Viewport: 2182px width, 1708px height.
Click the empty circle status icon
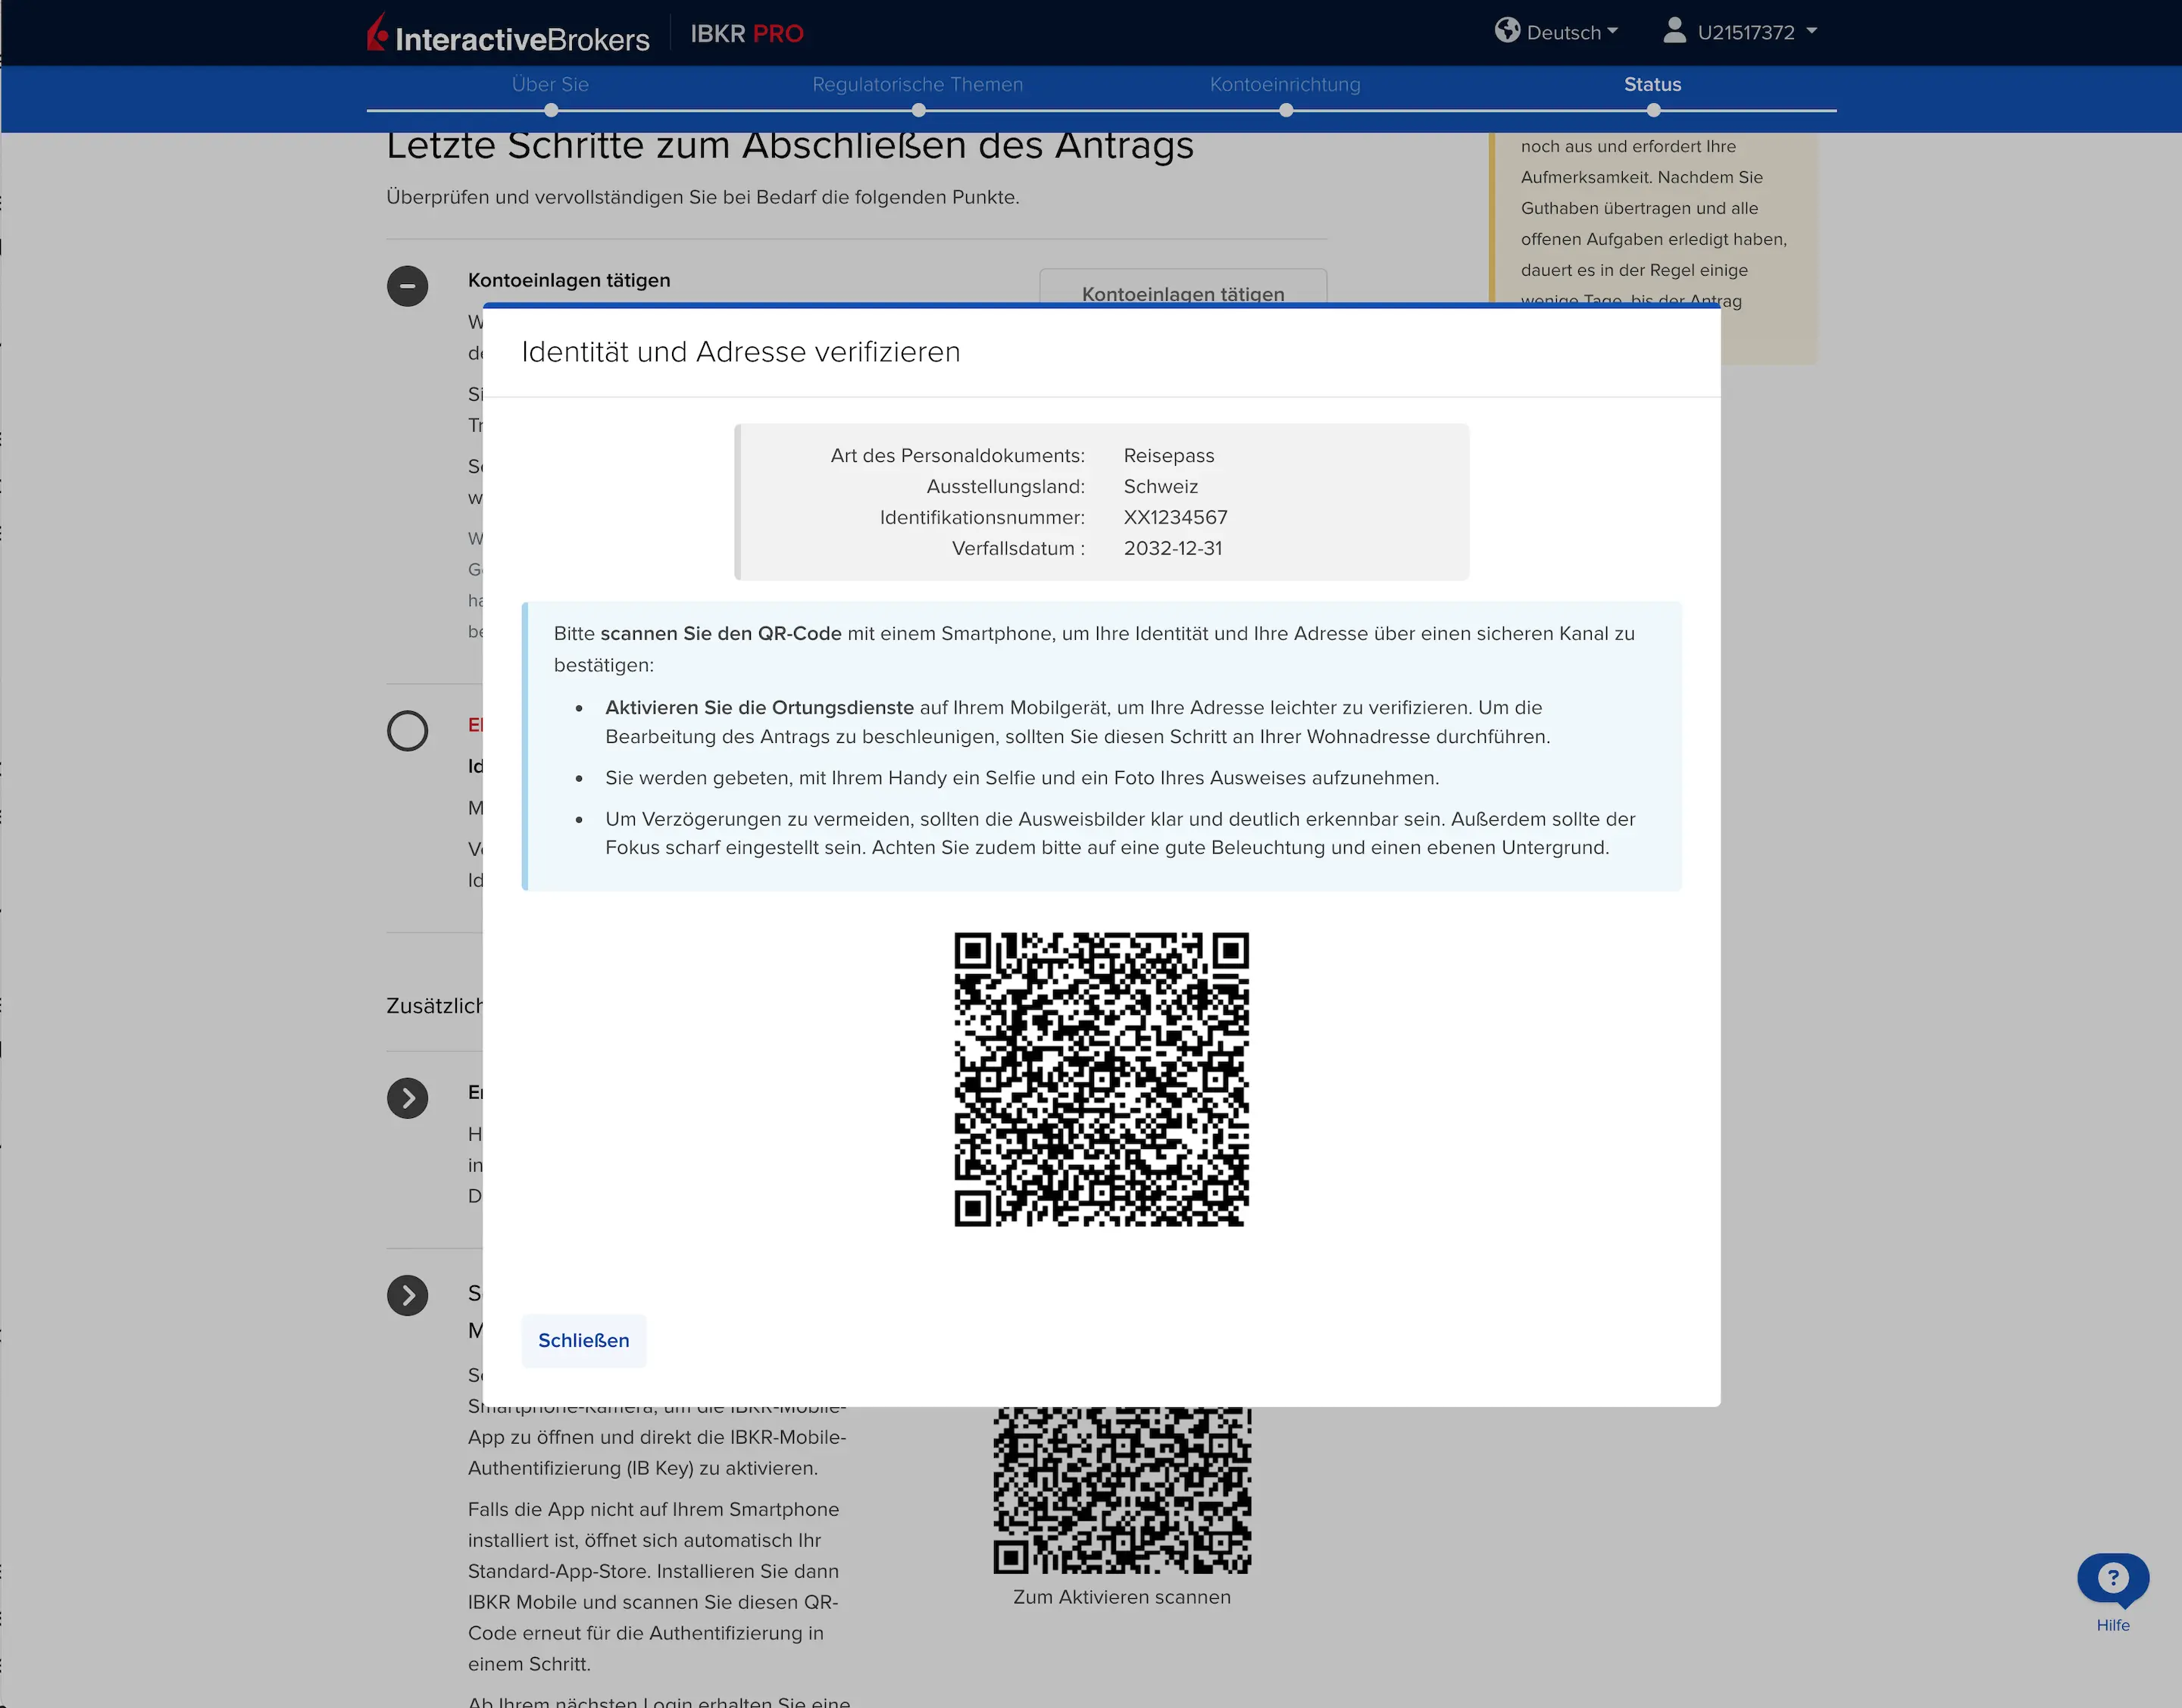point(407,731)
